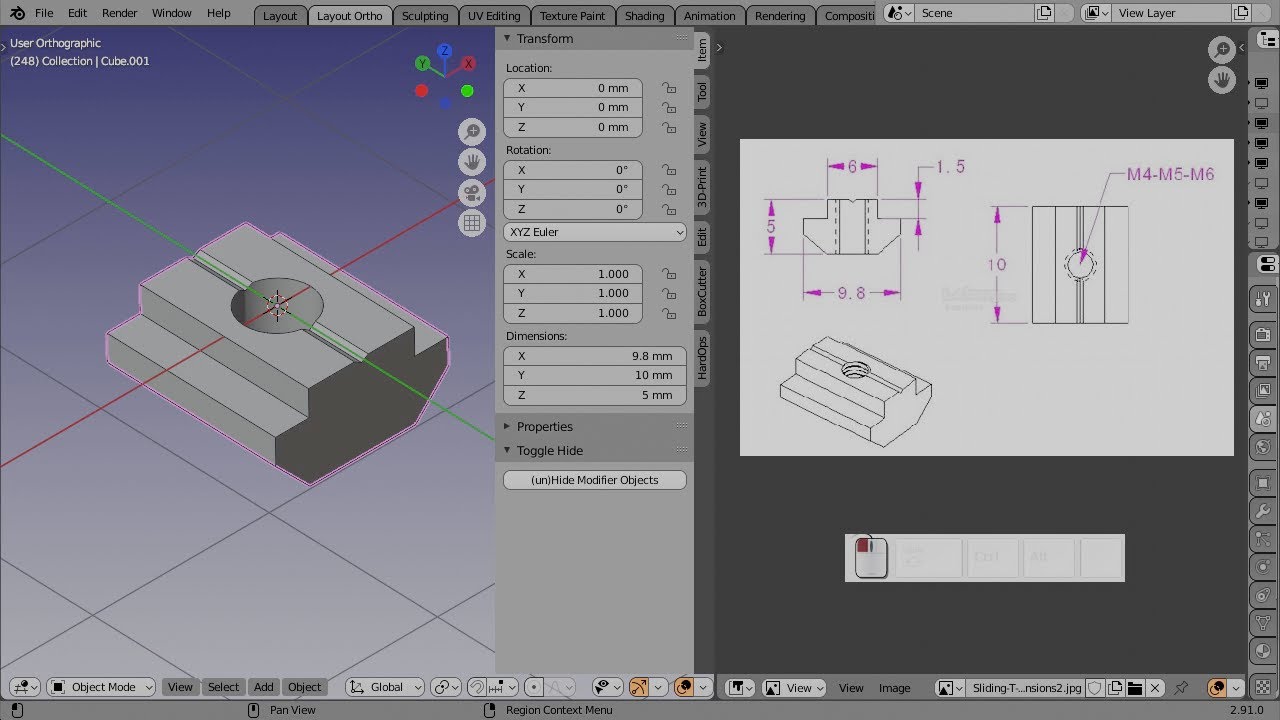Click the zoom magnifier gizmo in 3D viewport
The image size is (1280, 720).
[472, 131]
